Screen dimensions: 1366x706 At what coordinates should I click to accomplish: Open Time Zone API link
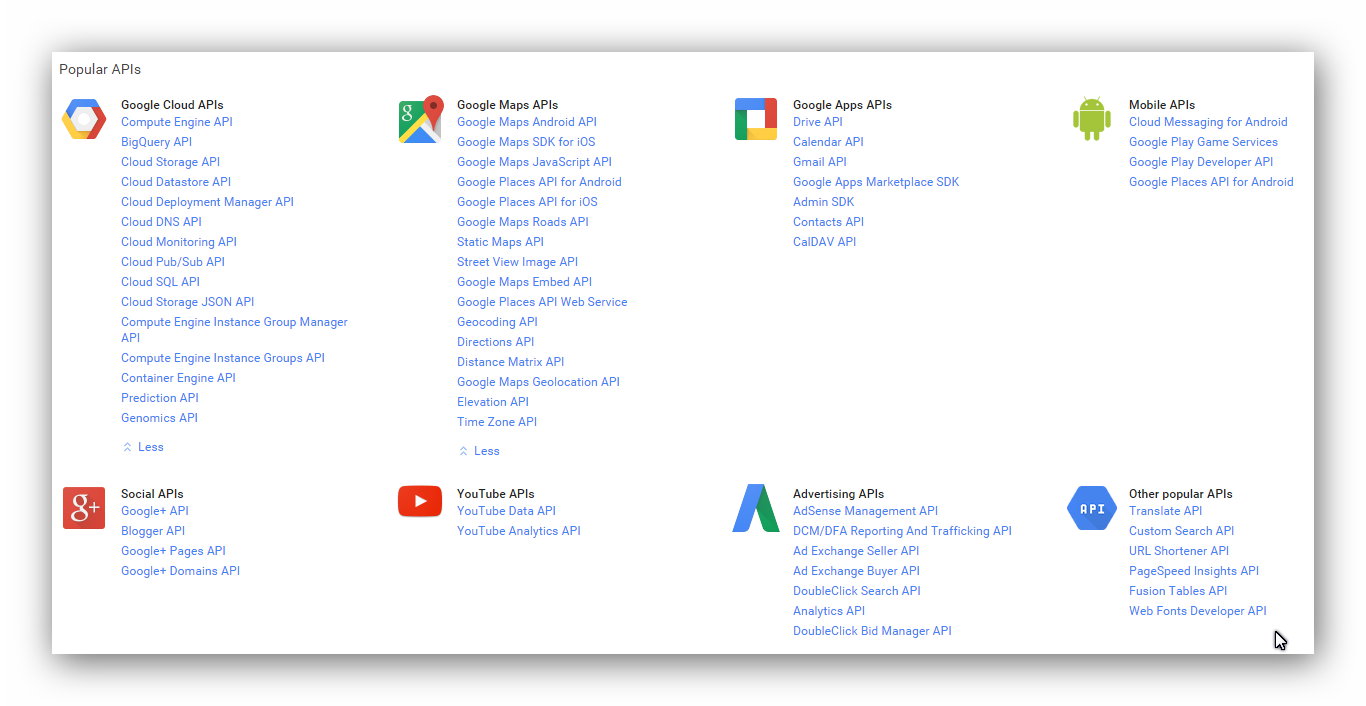click(497, 422)
